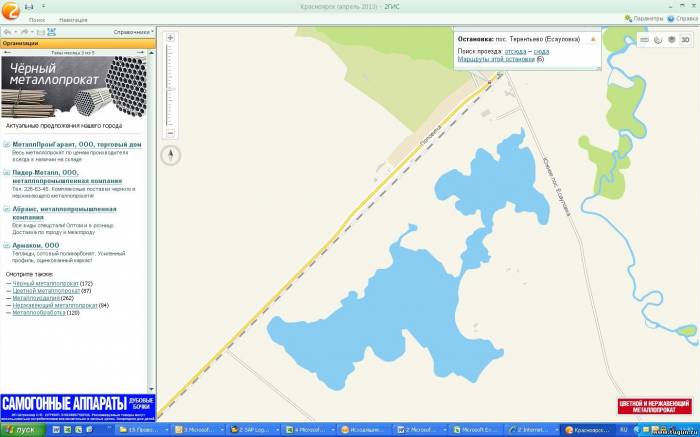This screenshot has width=700, height=437.
Task: Open Маршруты этой остановки link
Action: coord(496,59)
